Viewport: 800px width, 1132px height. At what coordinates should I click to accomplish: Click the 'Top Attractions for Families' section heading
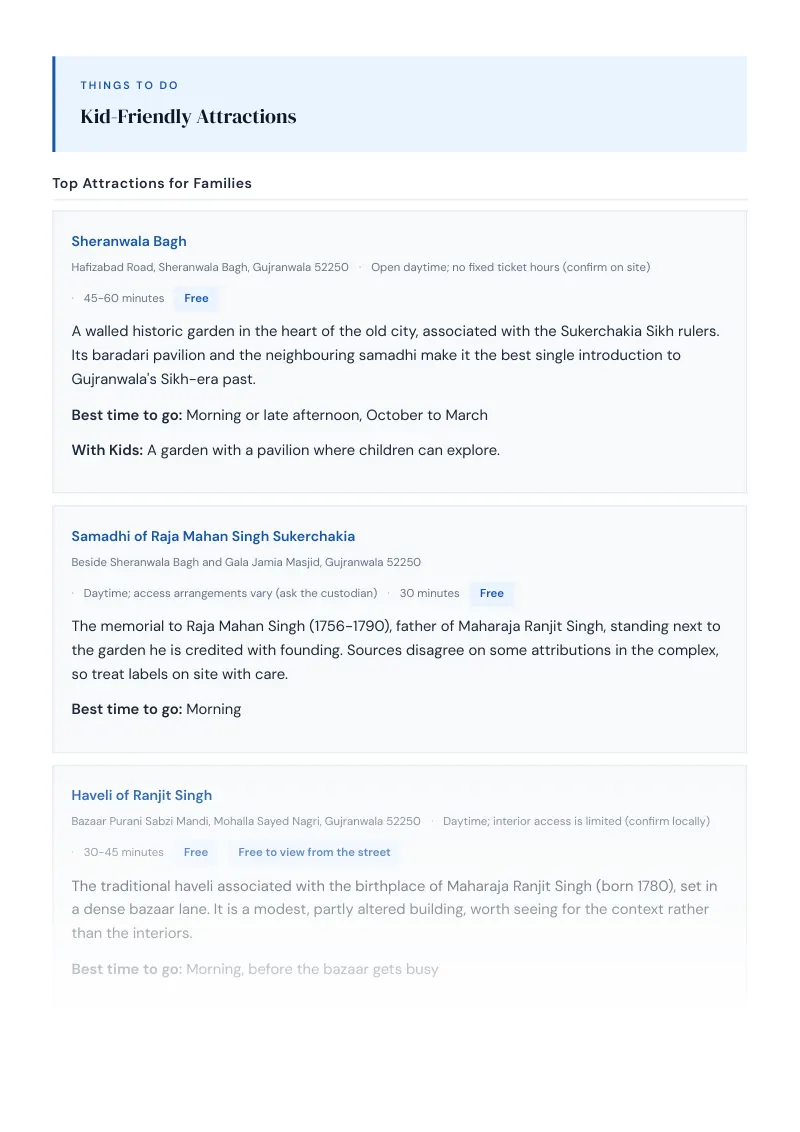(x=152, y=183)
